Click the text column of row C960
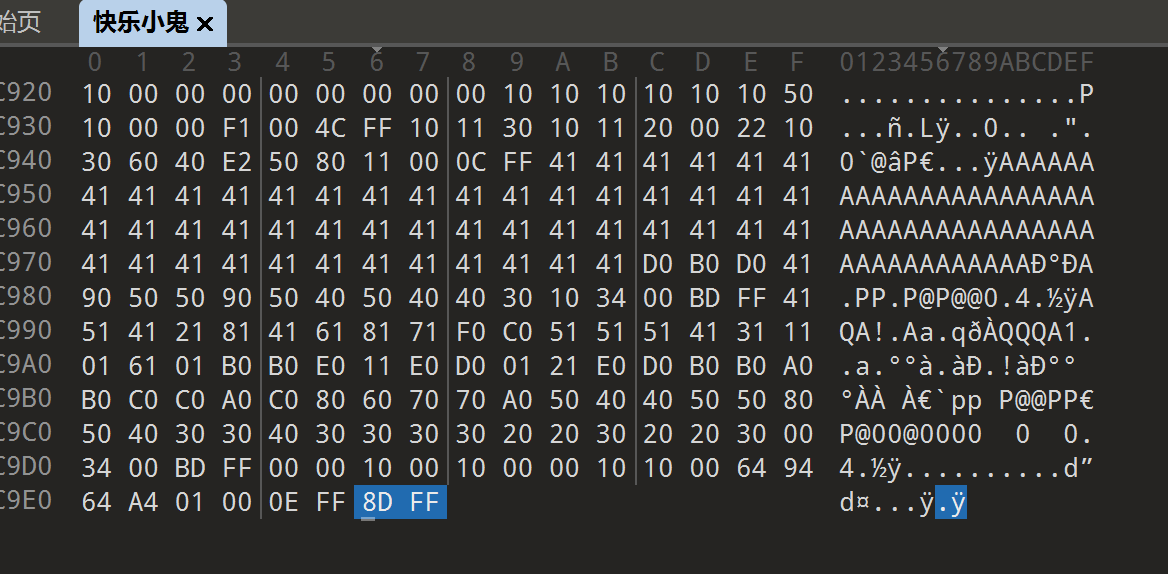Screen dimensions: 1168x574 point(967,230)
